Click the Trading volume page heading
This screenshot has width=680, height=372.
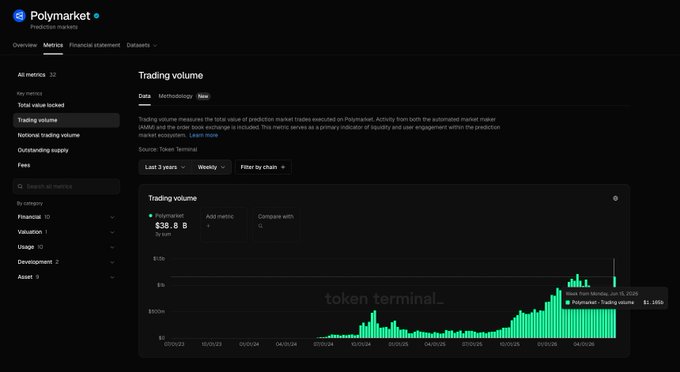coord(171,75)
